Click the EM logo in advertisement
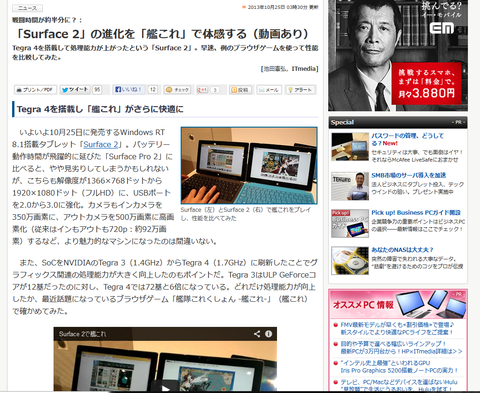Viewport: 480px width, 393px height. [x=441, y=28]
